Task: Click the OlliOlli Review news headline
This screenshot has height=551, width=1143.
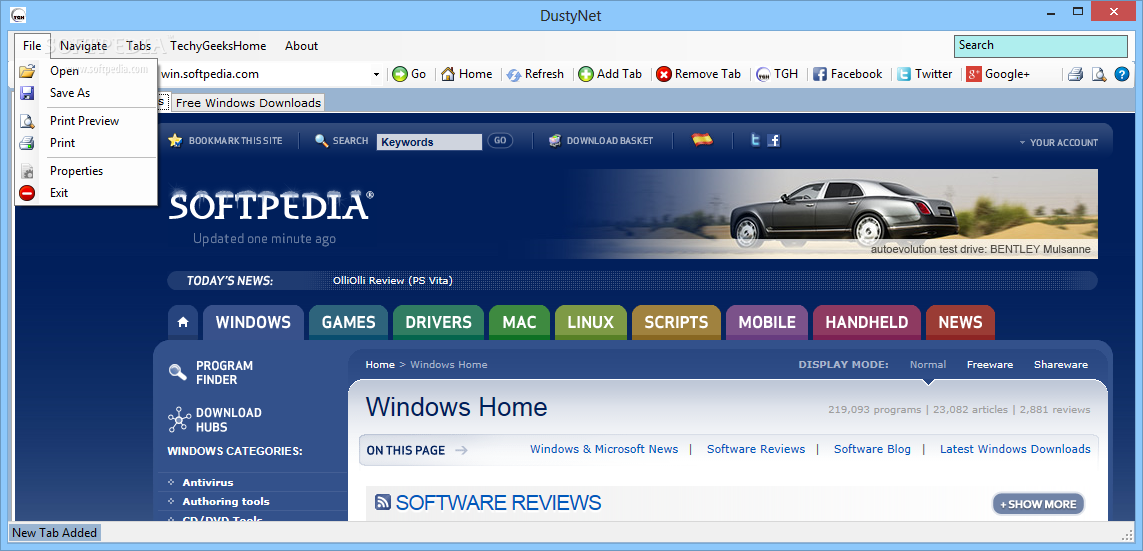Action: (393, 281)
